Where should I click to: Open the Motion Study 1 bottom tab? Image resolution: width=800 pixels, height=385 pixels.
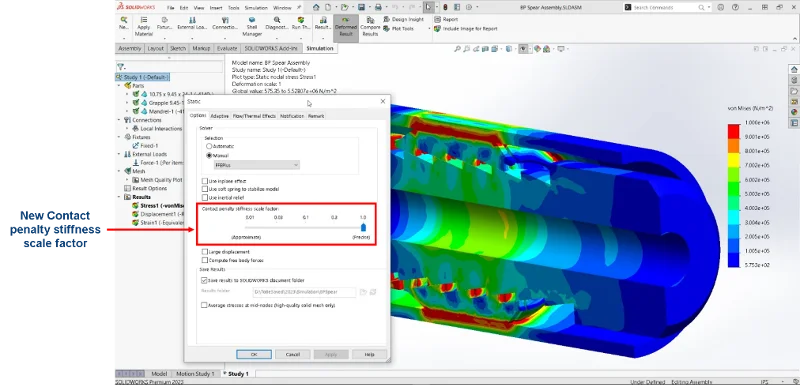coord(196,374)
